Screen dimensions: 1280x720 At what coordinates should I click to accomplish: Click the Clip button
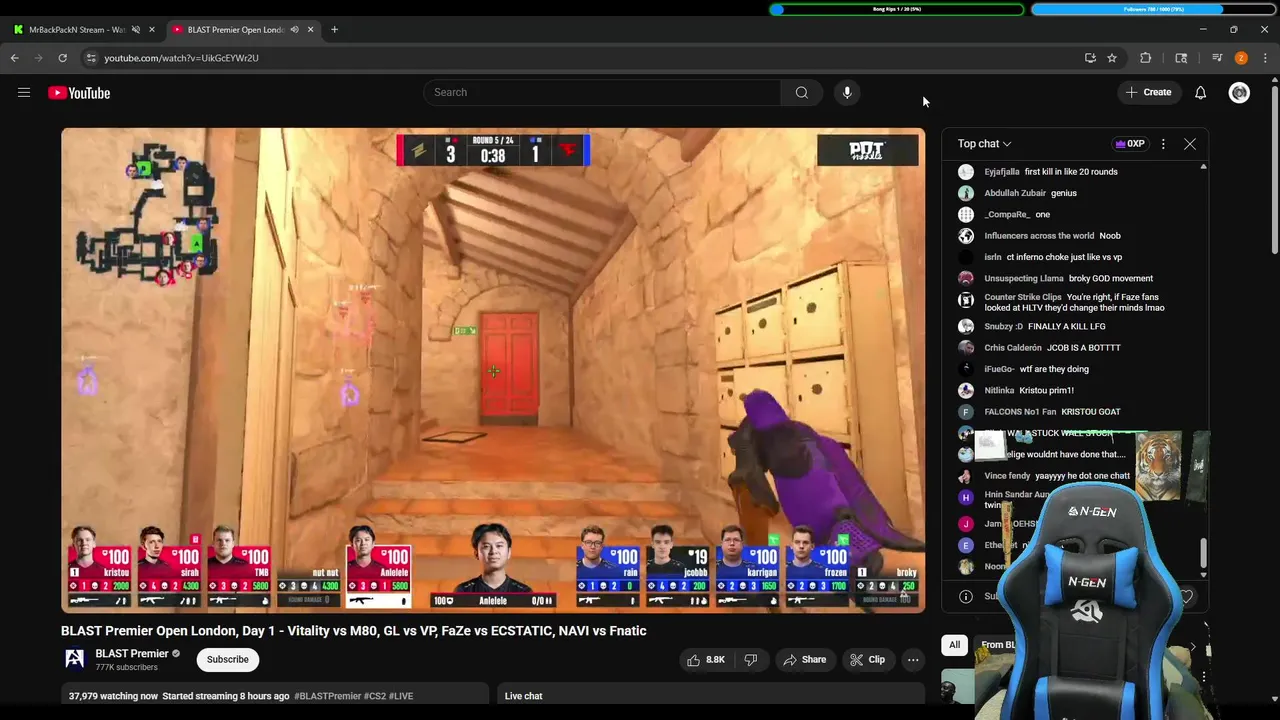(x=867, y=660)
